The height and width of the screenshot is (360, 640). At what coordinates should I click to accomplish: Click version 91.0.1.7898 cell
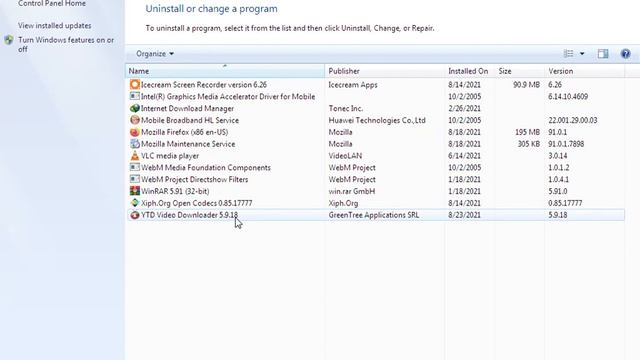point(566,144)
